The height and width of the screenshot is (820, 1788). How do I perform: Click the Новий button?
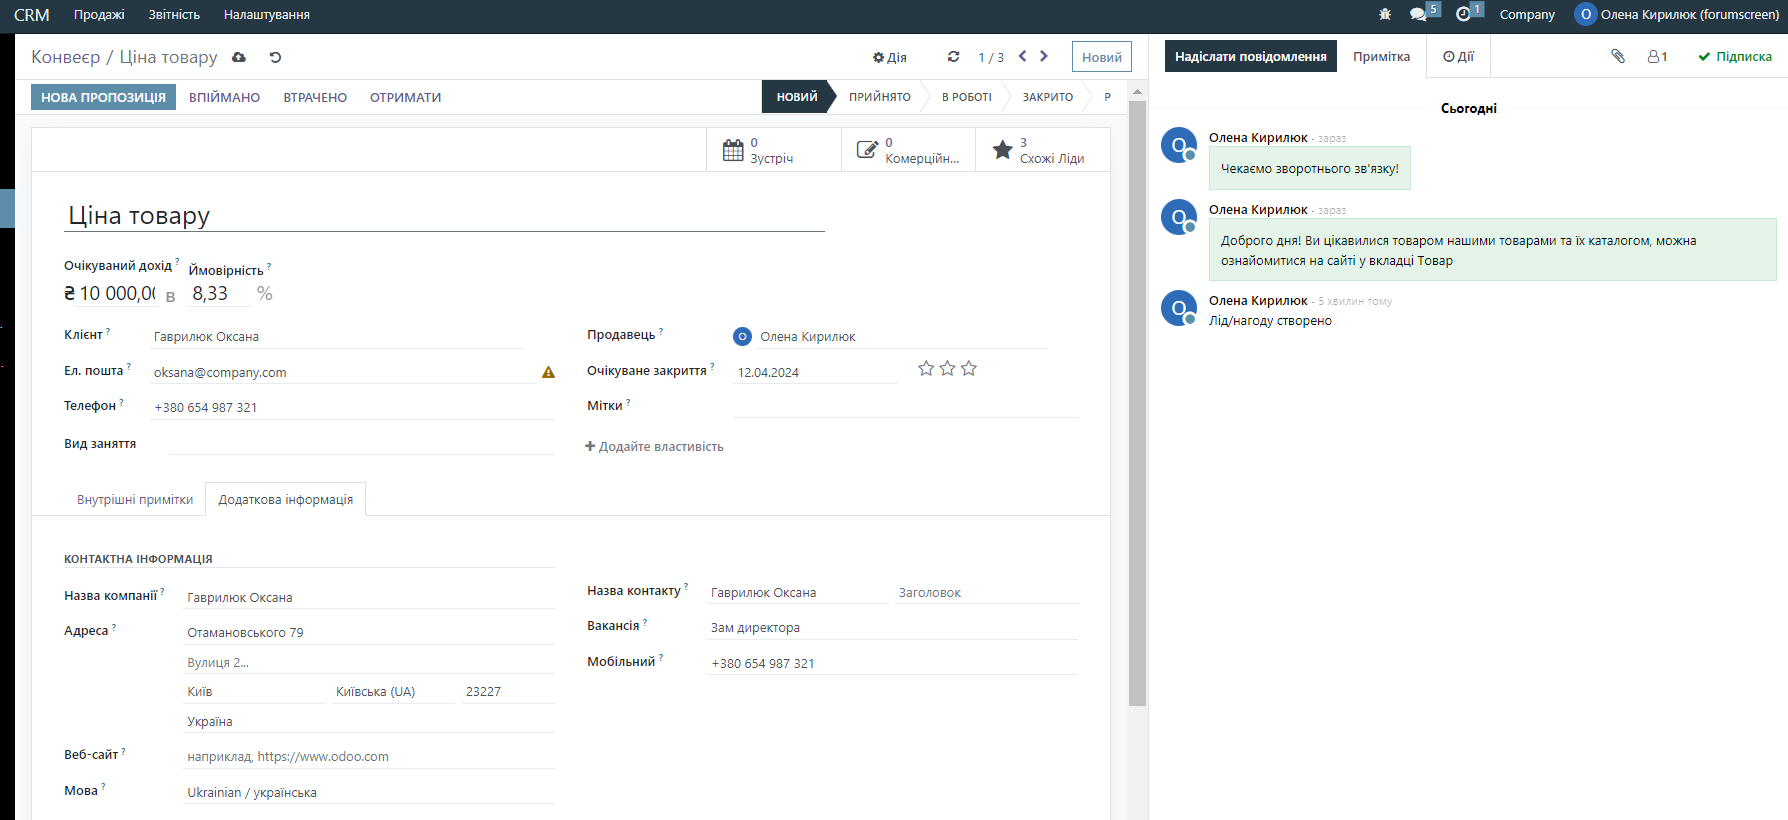(1101, 57)
